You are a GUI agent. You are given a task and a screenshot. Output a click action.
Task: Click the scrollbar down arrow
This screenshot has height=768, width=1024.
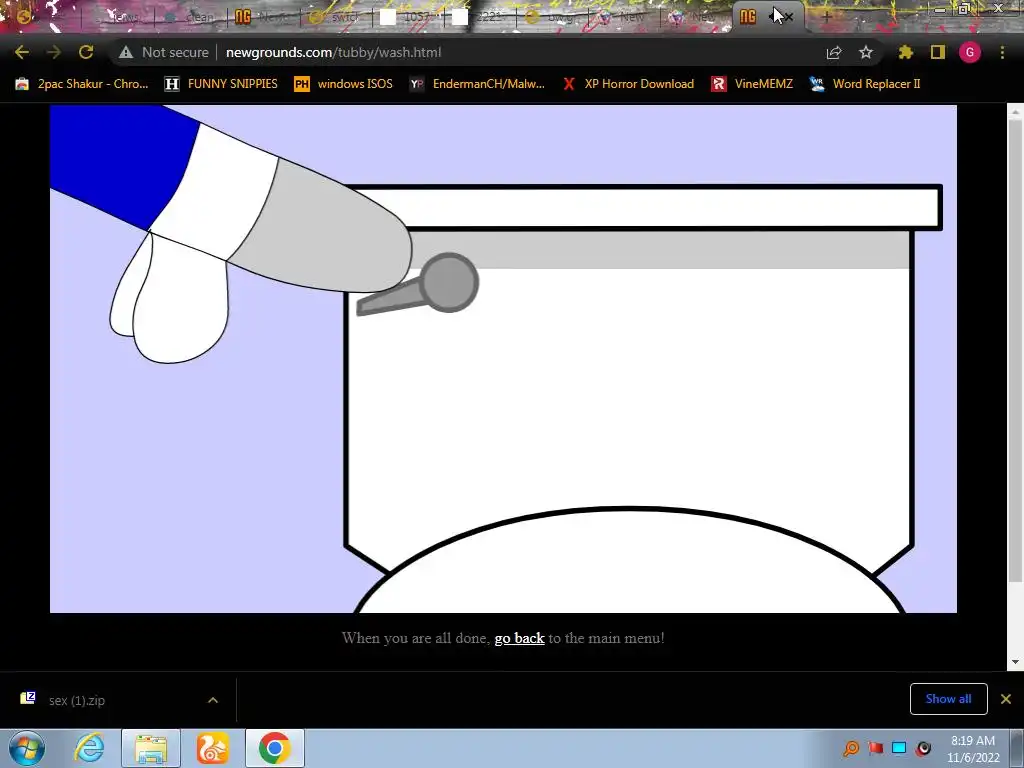1015,662
